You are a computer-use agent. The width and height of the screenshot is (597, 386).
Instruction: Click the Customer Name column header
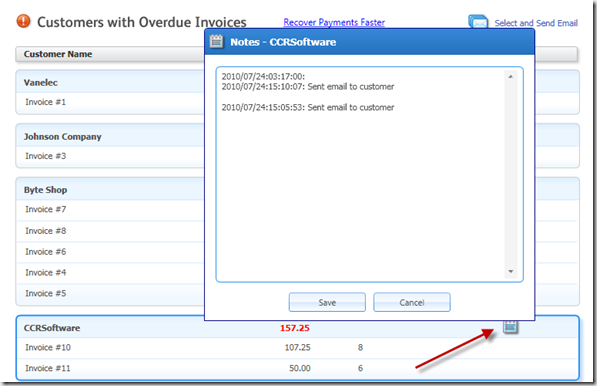[58, 54]
